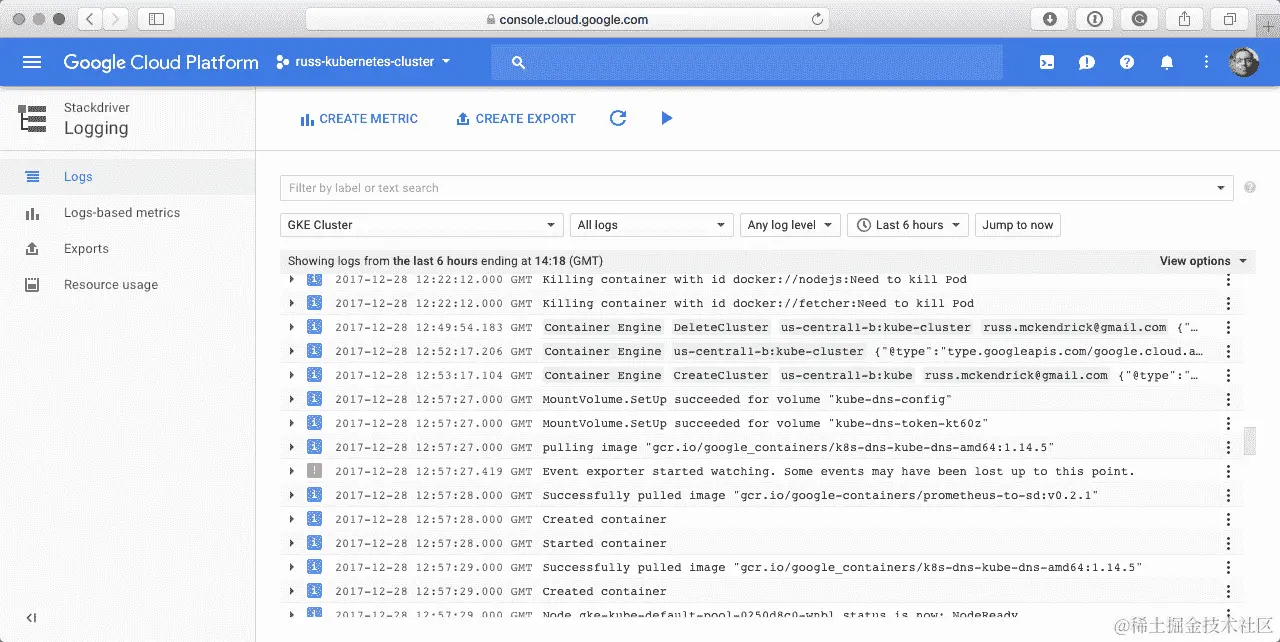Open the filter box dropdown arrow
This screenshot has width=1280, height=642.
pos(1221,188)
